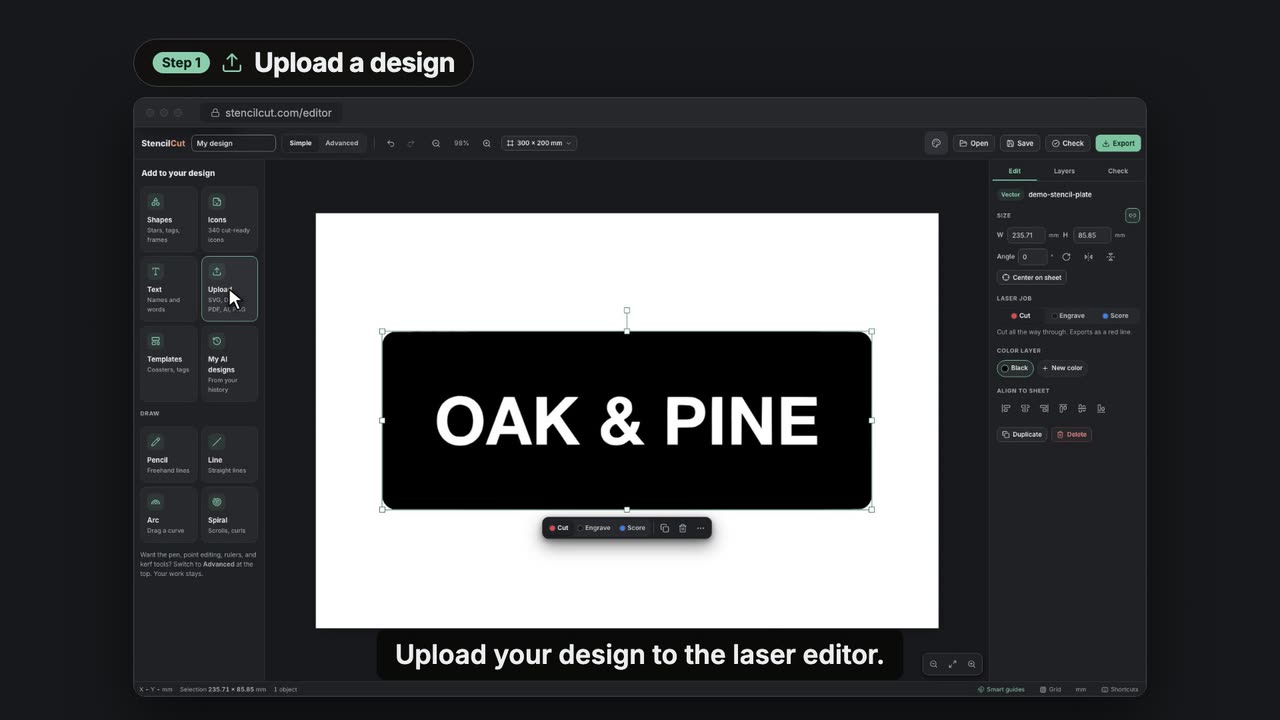
Task: Click the New color button
Action: [x=1063, y=368]
